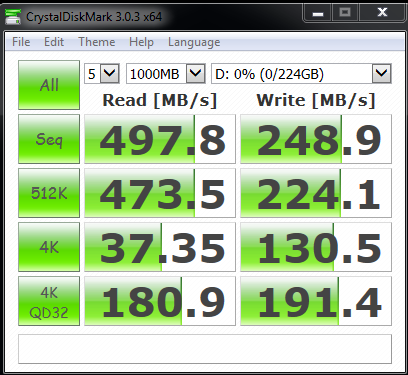Open the File menu
This screenshot has width=408, height=375.
pos(21,42)
